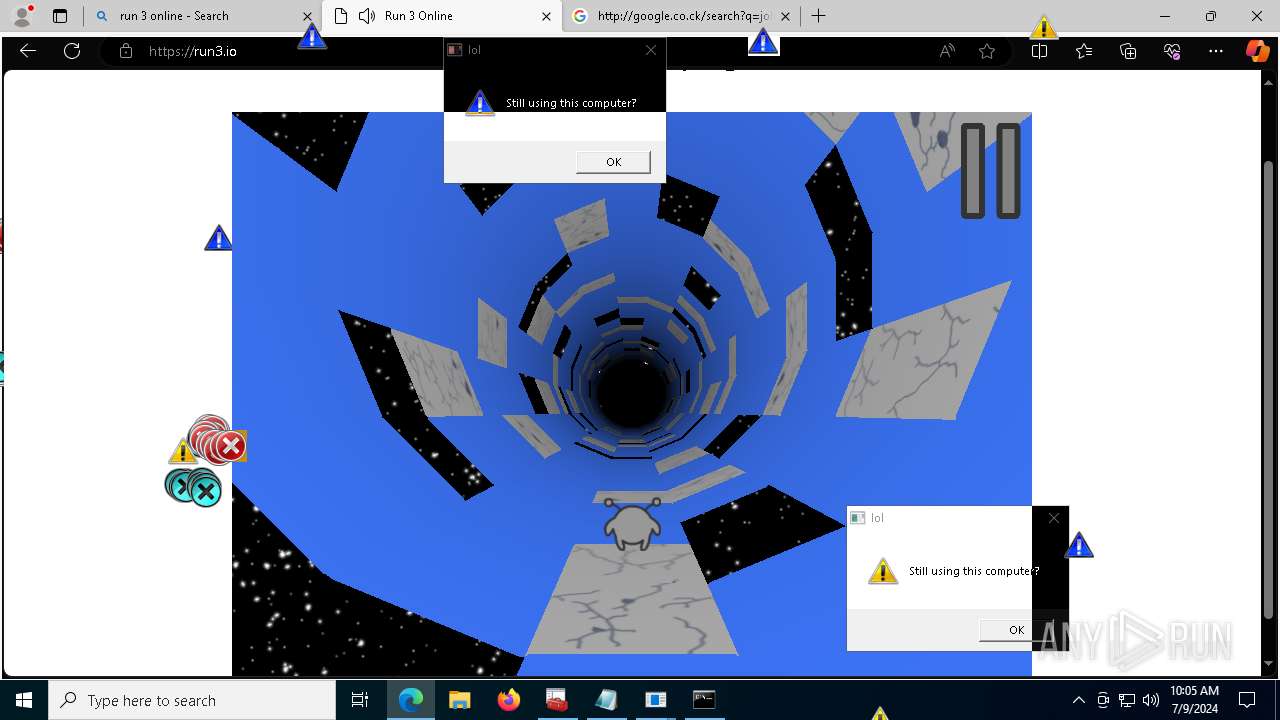Mute the Run 3 Online tab audio

(x=367, y=16)
